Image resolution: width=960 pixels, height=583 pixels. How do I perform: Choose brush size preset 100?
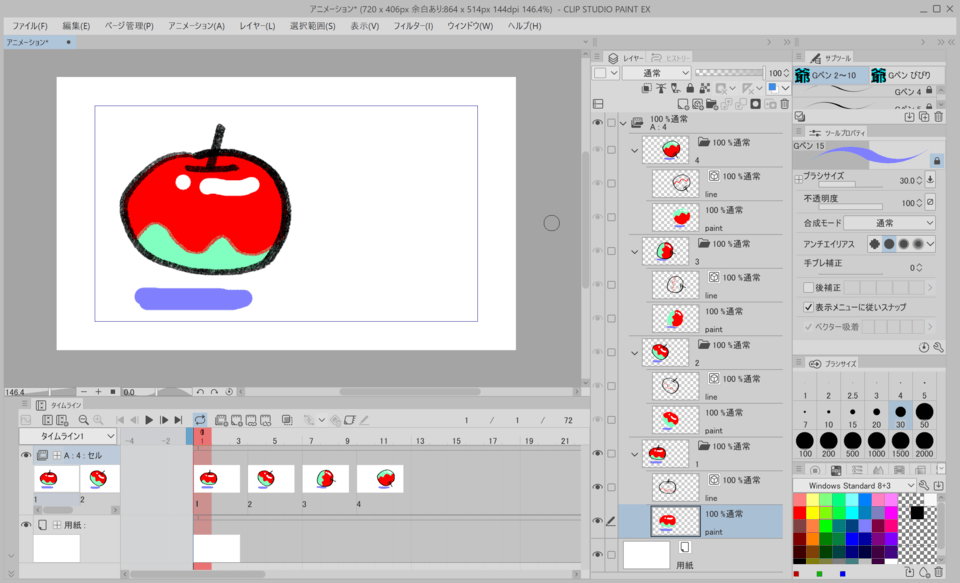805,445
